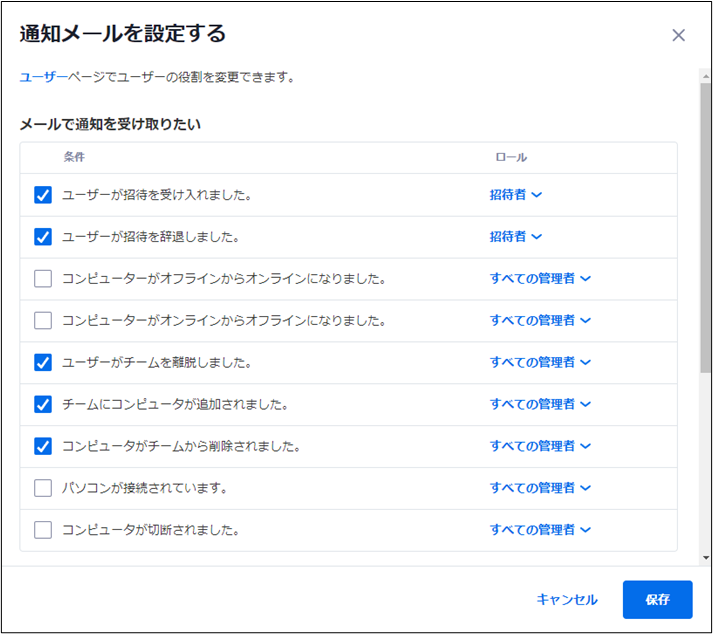Uncheck ユーザーが招待を受け入れました checkbox
Image resolution: width=713 pixels, height=634 pixels.
(43, 195)
